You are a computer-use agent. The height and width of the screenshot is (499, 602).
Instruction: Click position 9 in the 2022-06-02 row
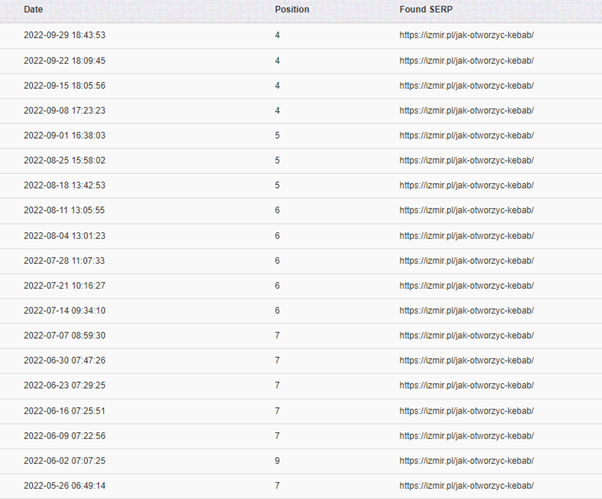click(x=277, y=461)
